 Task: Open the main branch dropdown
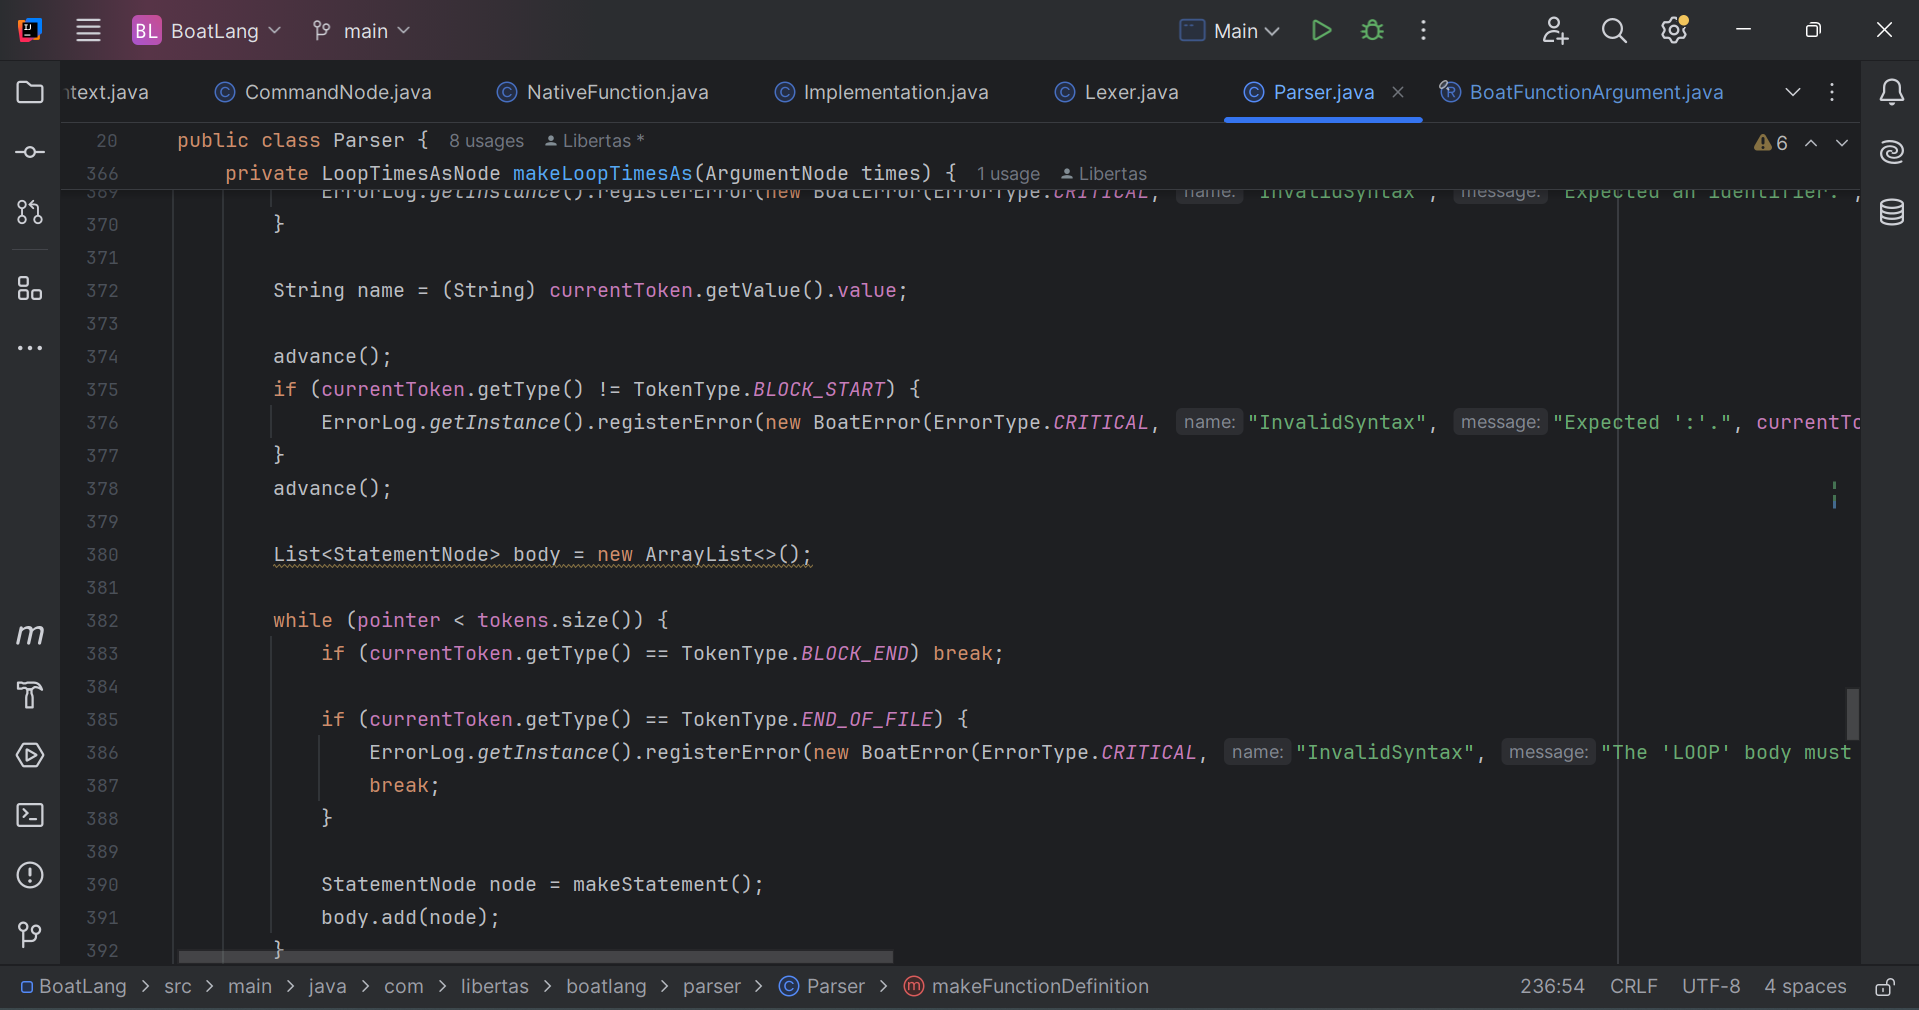click(x=361, y=31)
